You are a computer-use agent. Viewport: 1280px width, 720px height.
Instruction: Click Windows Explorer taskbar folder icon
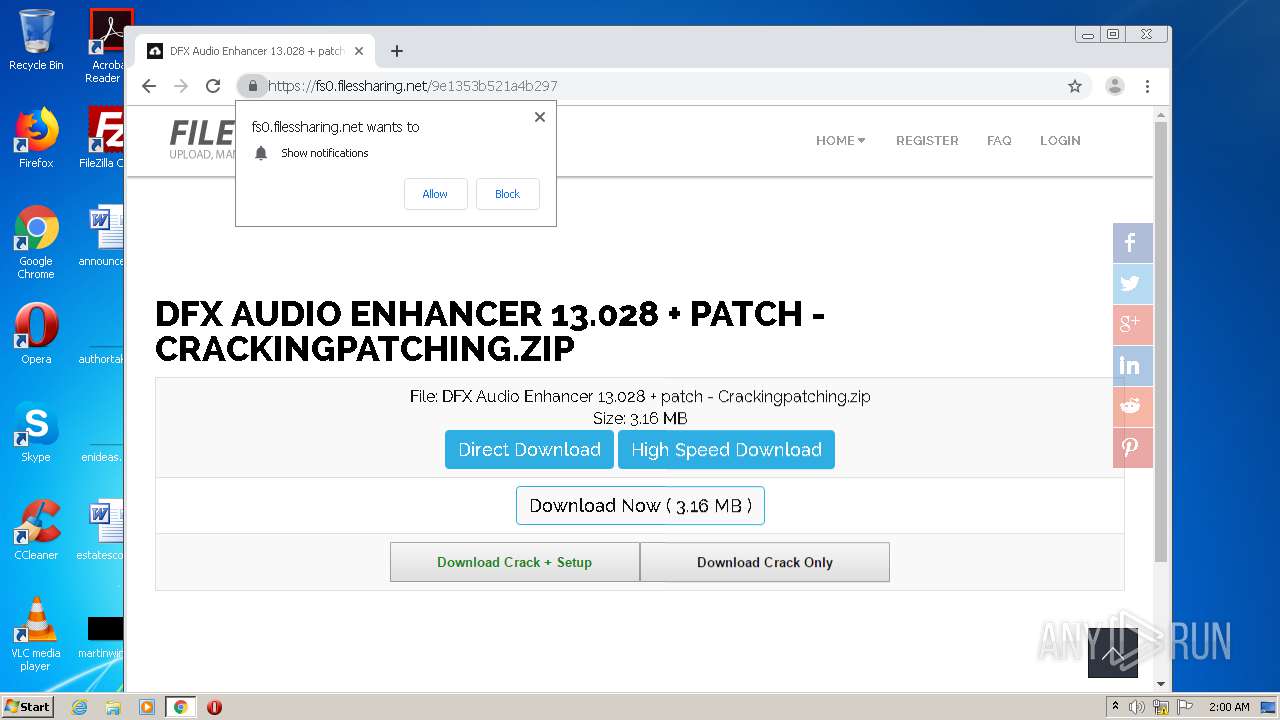coord(113,707)
